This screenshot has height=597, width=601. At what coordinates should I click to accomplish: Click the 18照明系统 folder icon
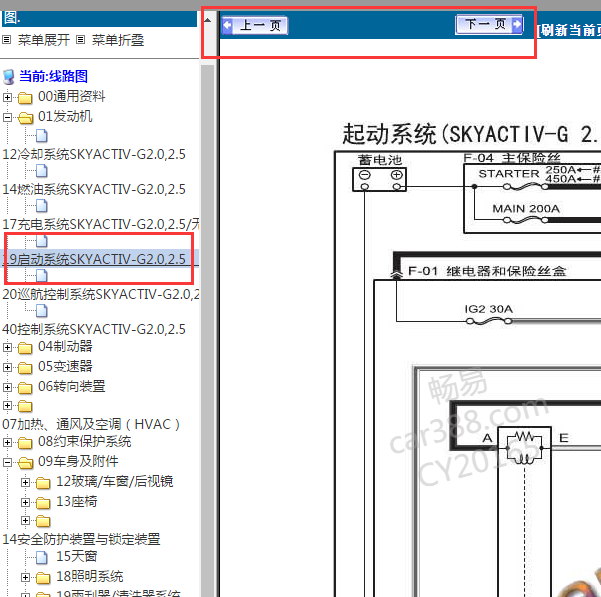[x=43, y=578]
